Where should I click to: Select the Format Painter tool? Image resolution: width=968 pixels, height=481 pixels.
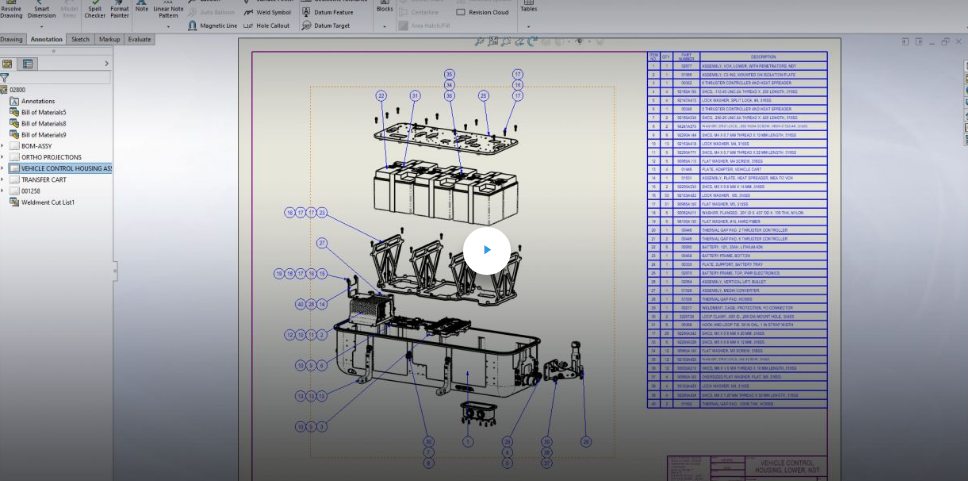point(119,11)
